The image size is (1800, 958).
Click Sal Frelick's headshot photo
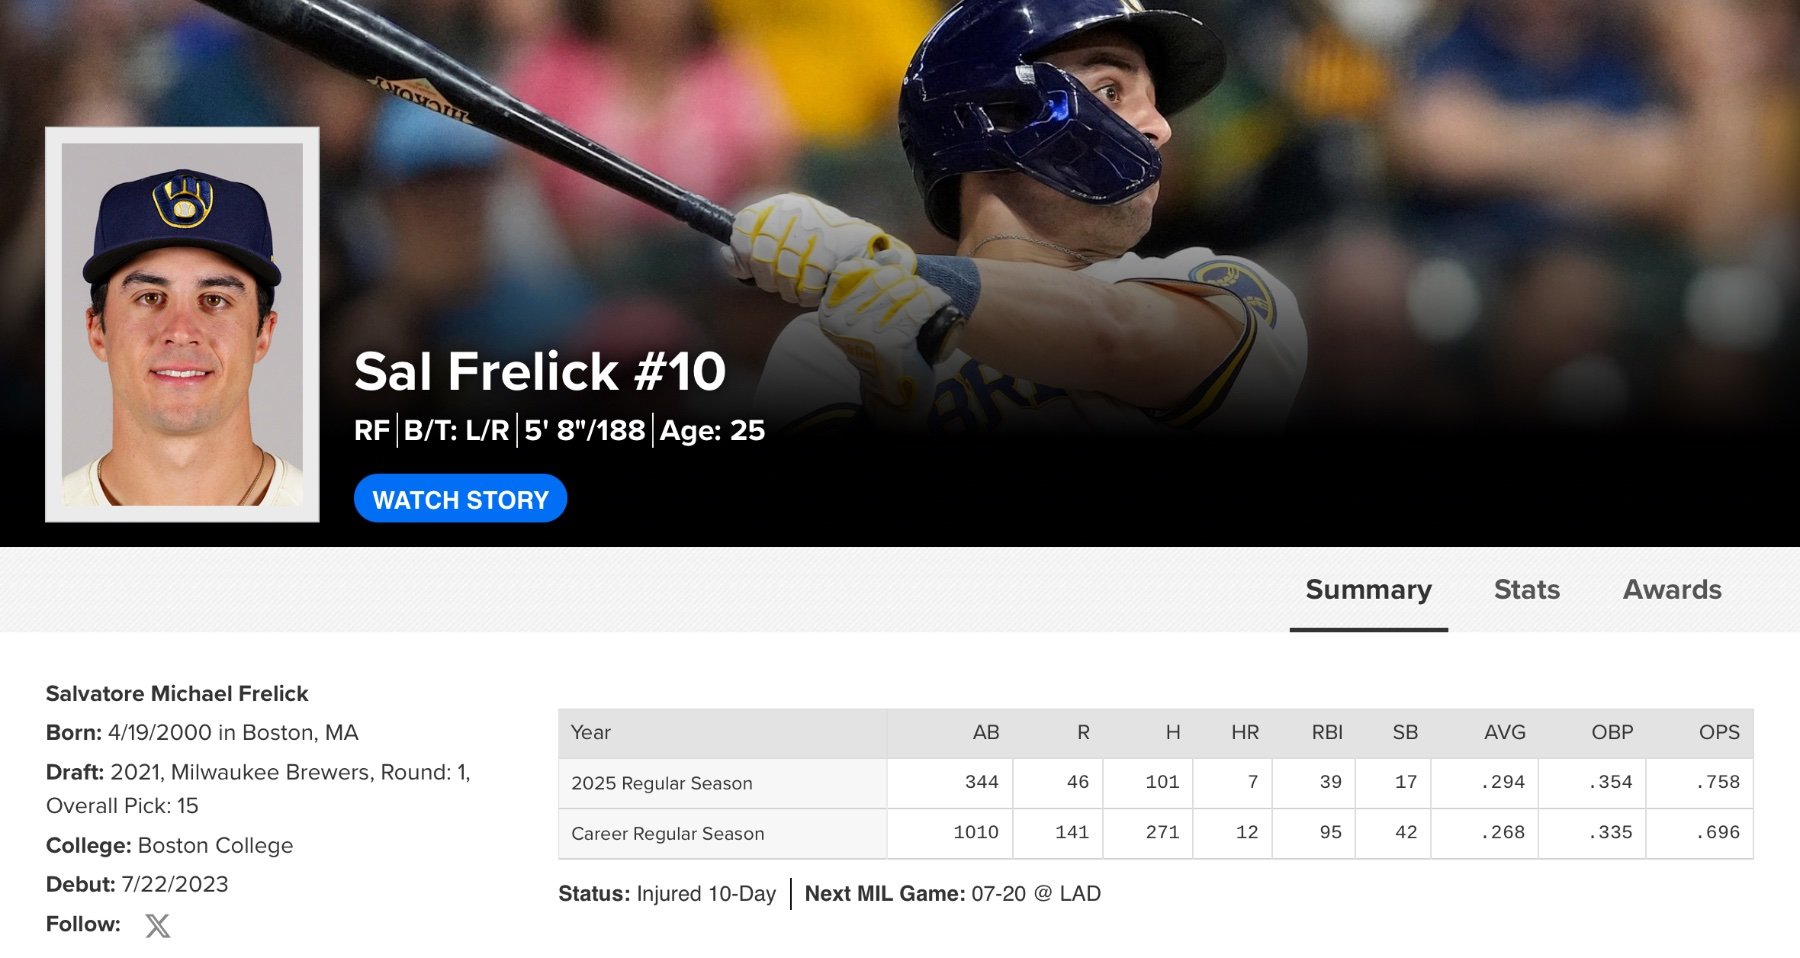tap(182, 324)
